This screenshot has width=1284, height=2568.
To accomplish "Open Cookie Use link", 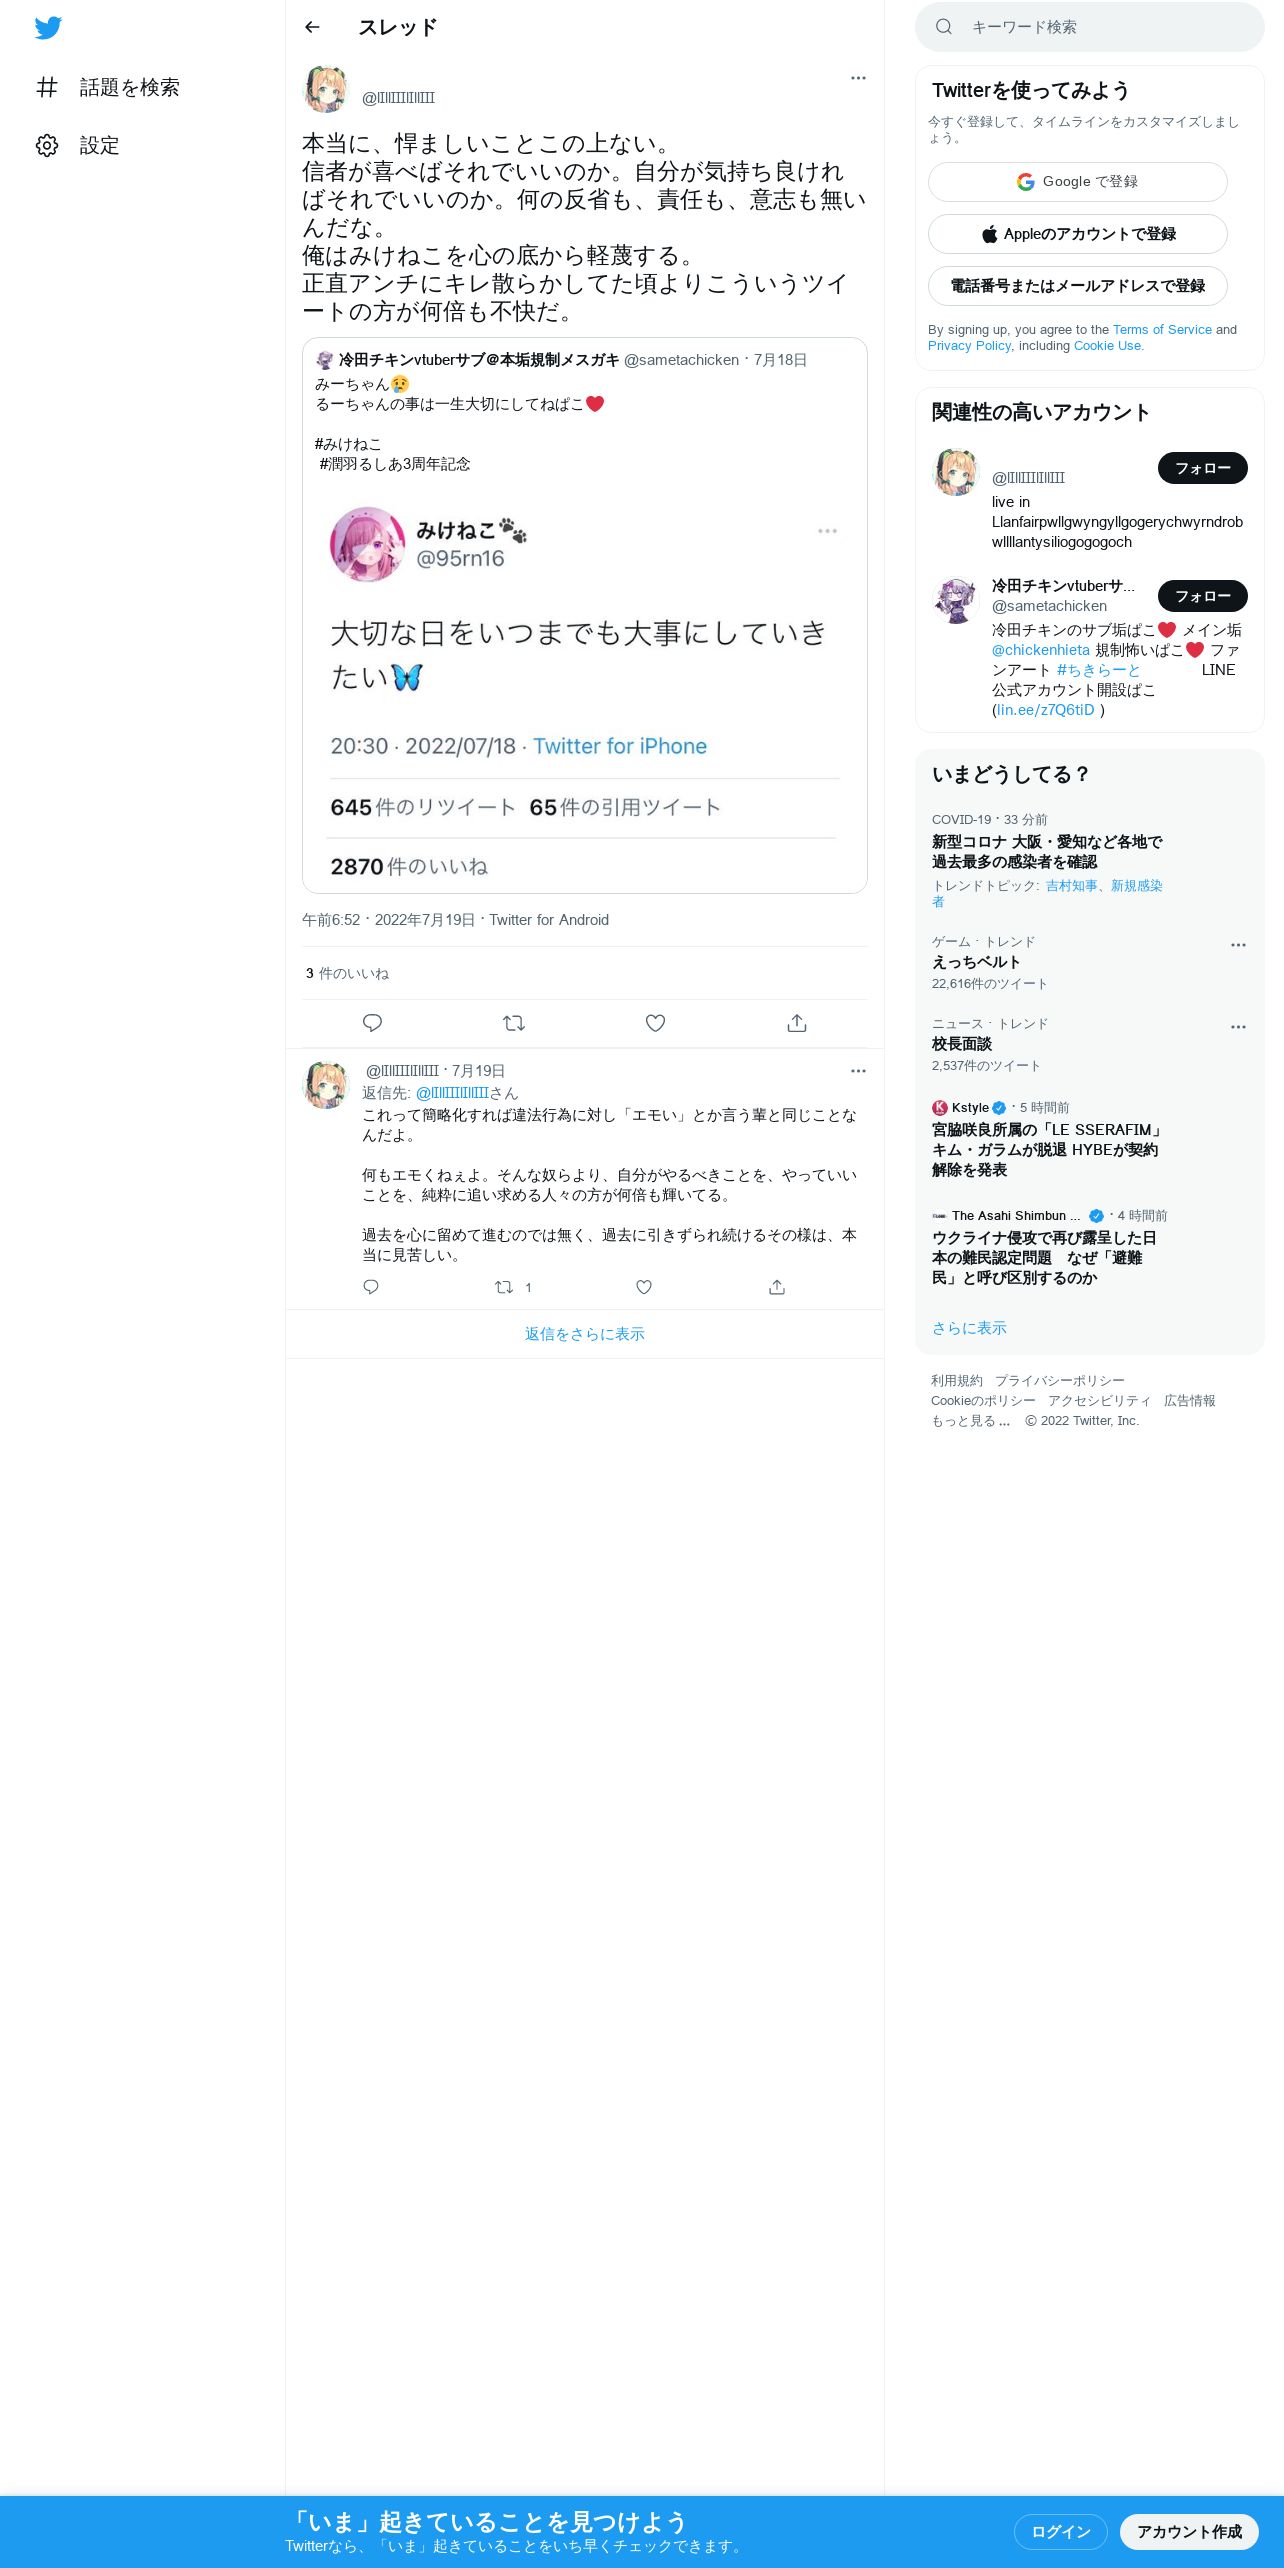I will 1107,345.
